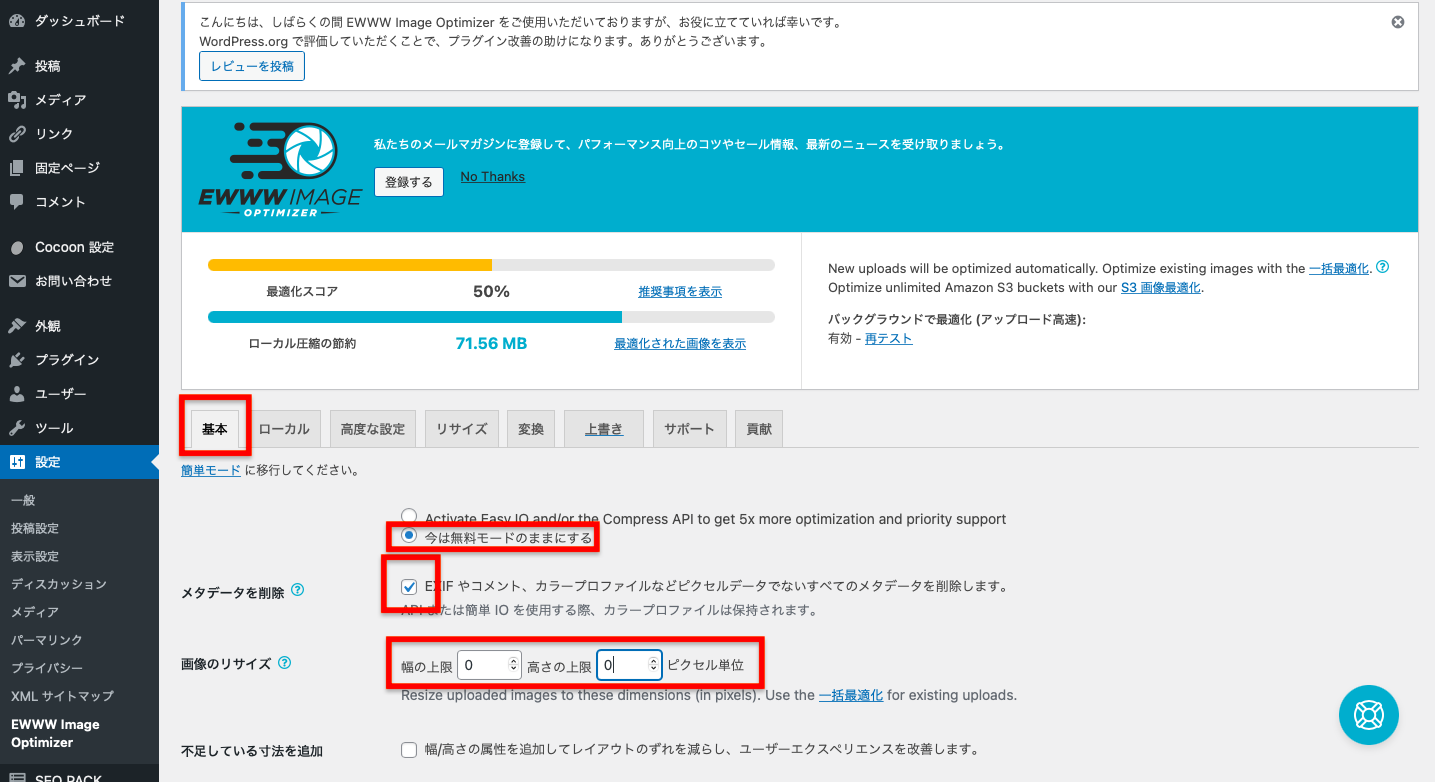Viewport: 1435px width, 782px height.
Task: Open パーマリンク submenu item
Action: click(47, 640)
